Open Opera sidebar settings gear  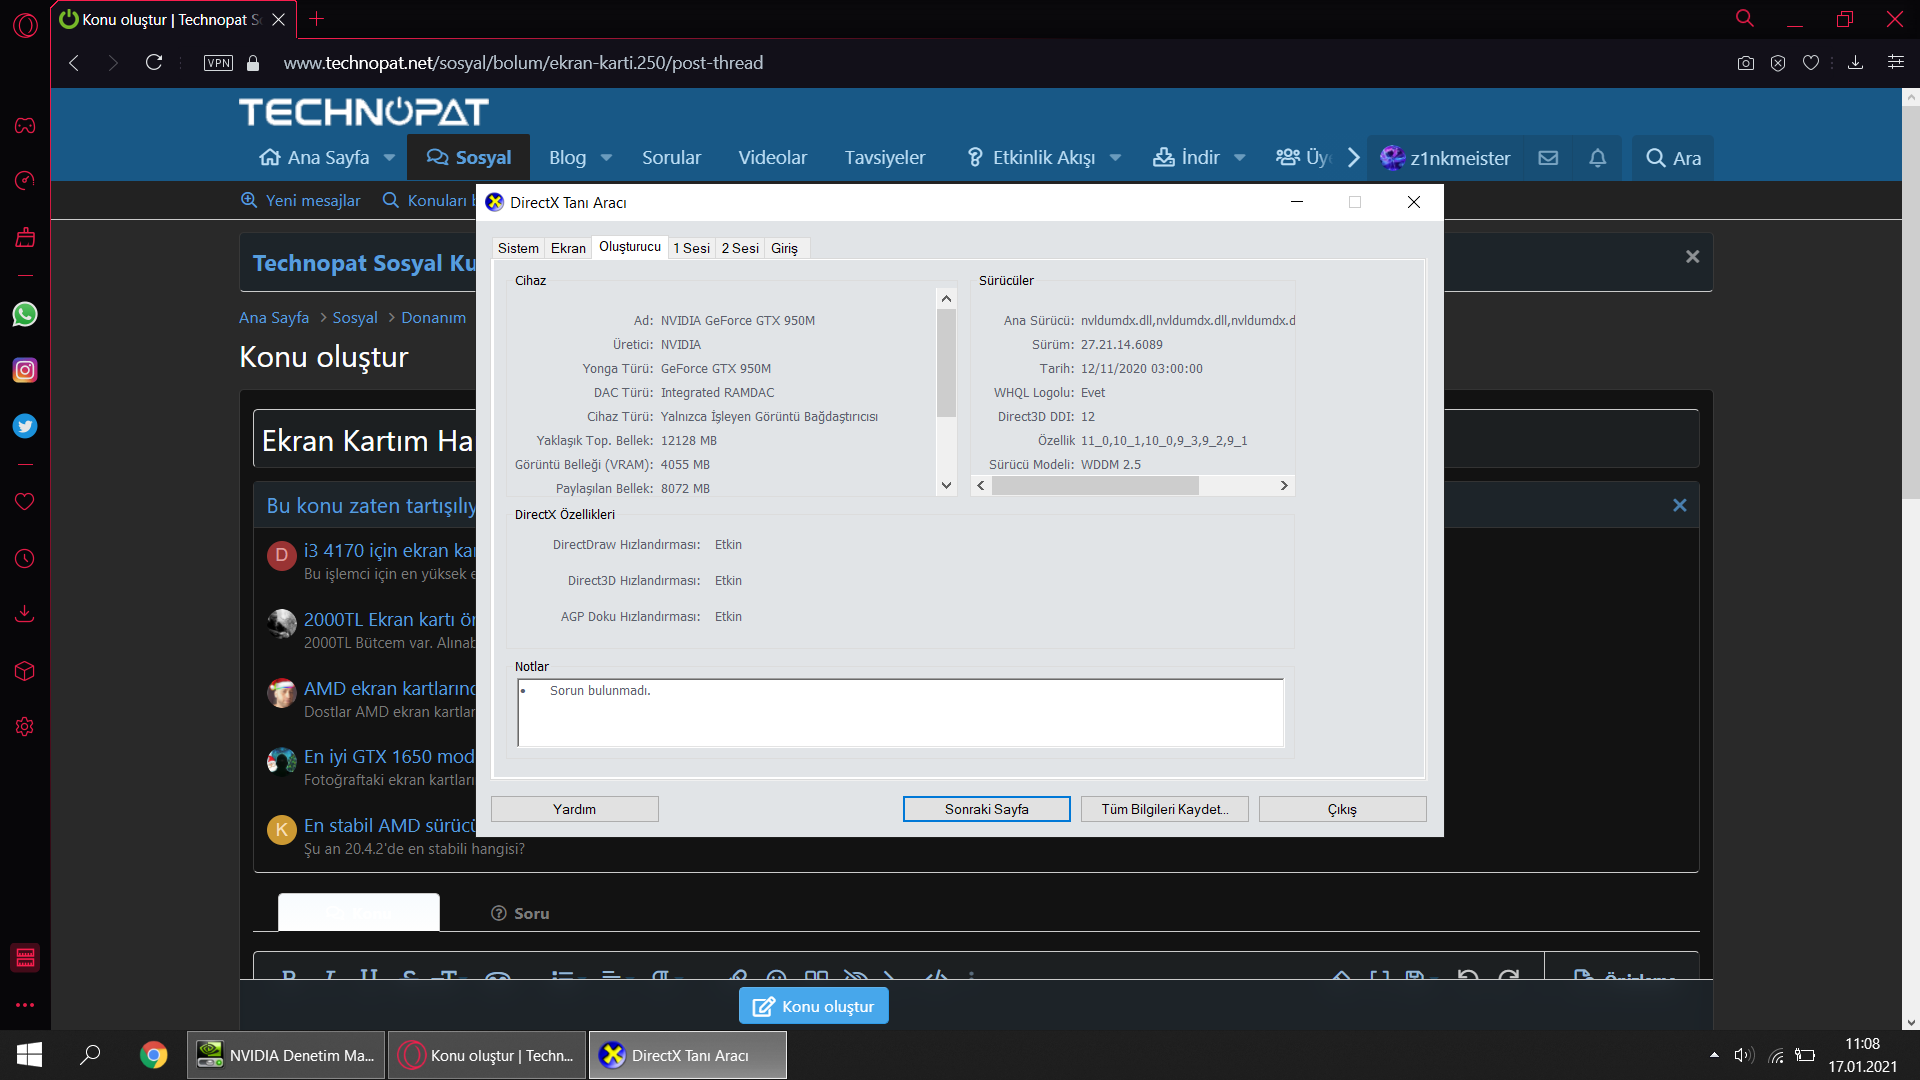tap(25, 727)
